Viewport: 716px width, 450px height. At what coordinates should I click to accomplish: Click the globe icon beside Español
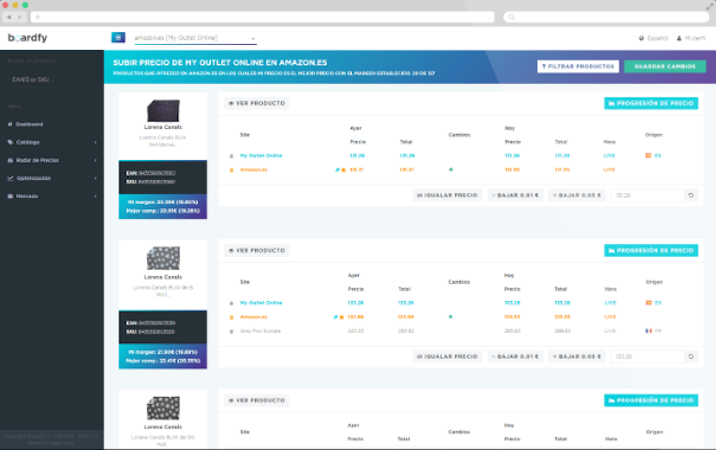click(x=641, y=38)
